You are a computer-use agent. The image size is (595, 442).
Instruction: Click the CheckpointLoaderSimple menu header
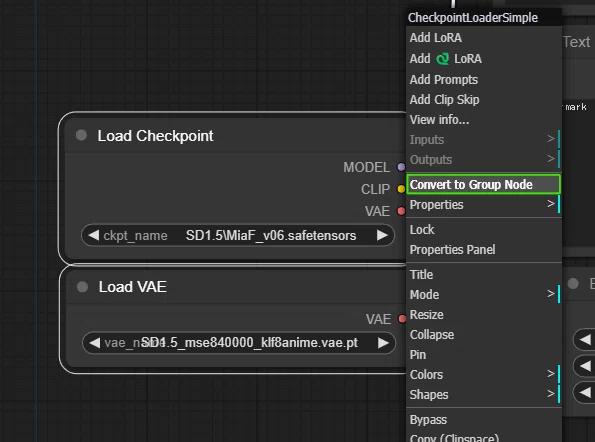point(484,17)
